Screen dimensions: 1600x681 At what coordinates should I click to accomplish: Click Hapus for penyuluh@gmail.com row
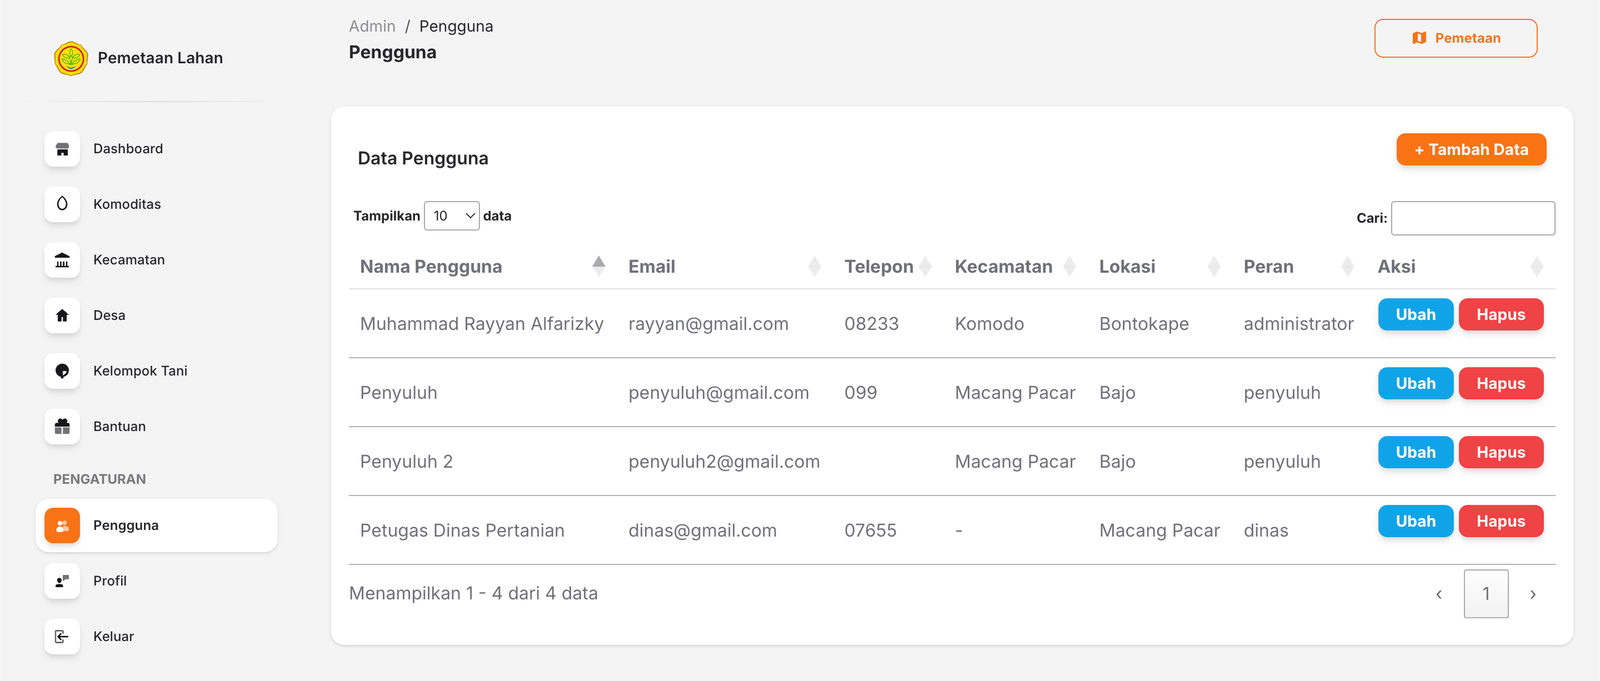(x=1501, y=383)
